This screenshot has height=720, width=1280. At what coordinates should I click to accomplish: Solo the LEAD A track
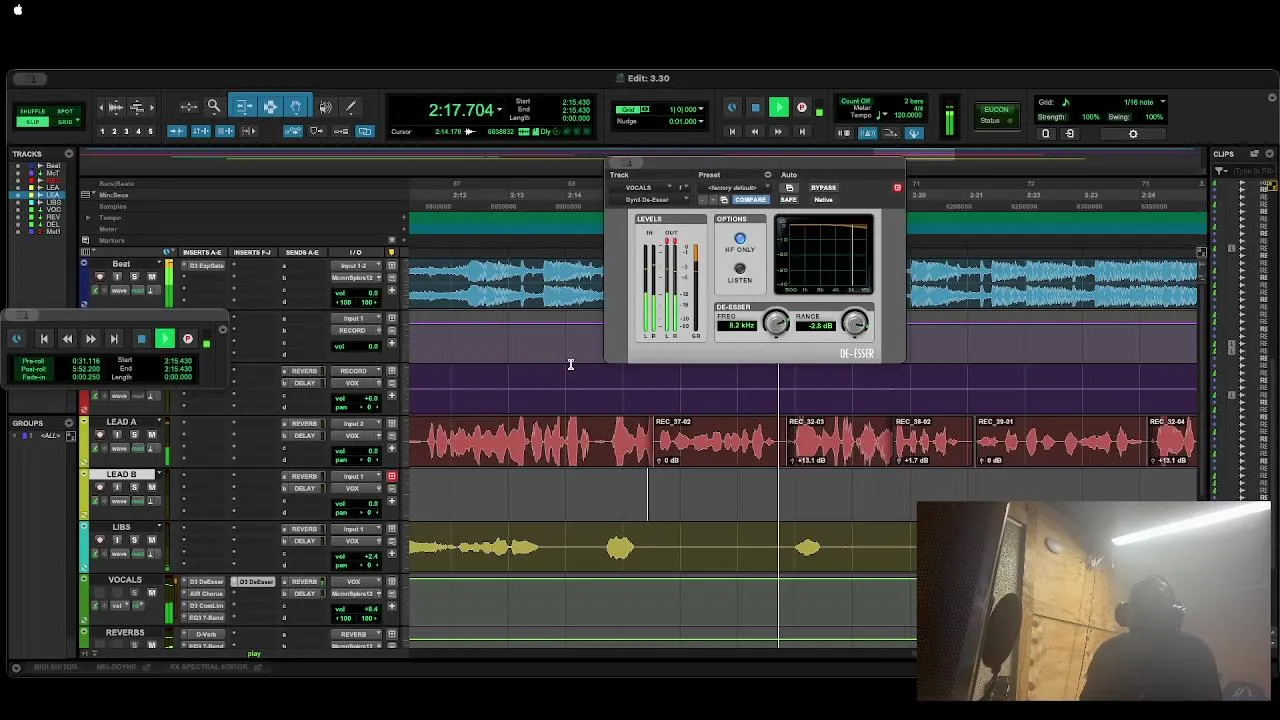(x=134, y=434)
